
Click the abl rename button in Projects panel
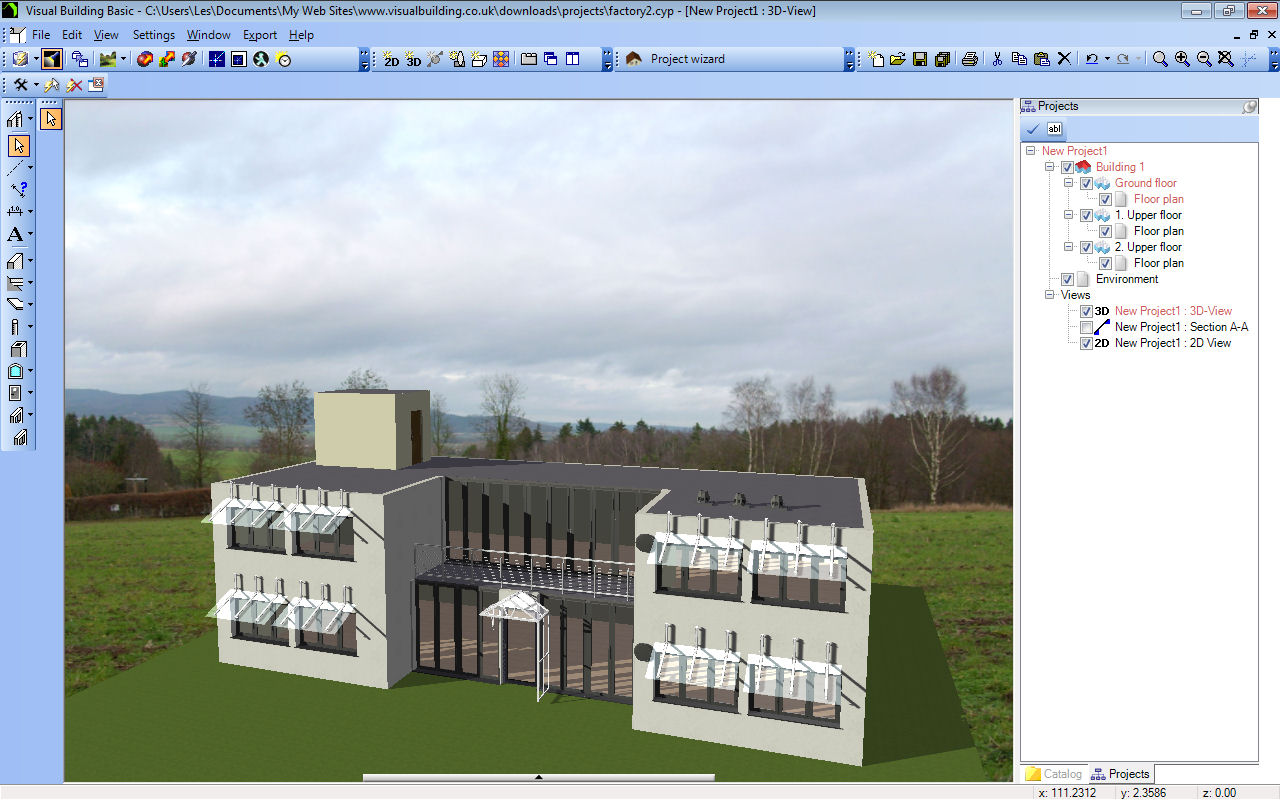coord(1055,129)
